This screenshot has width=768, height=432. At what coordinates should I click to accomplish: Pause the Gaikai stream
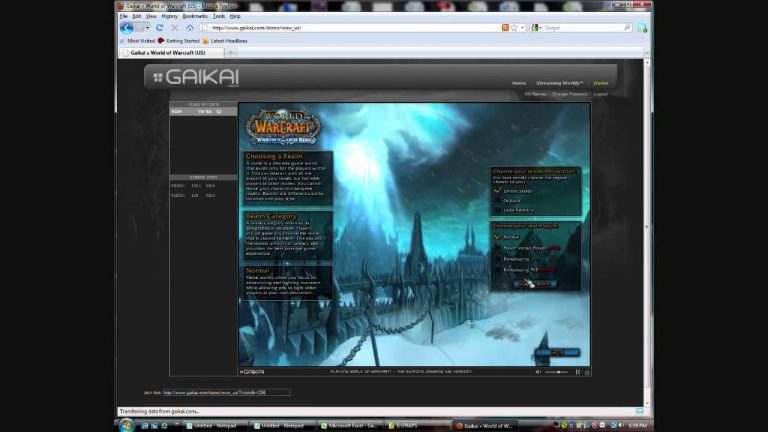click(x=577, y=372)
